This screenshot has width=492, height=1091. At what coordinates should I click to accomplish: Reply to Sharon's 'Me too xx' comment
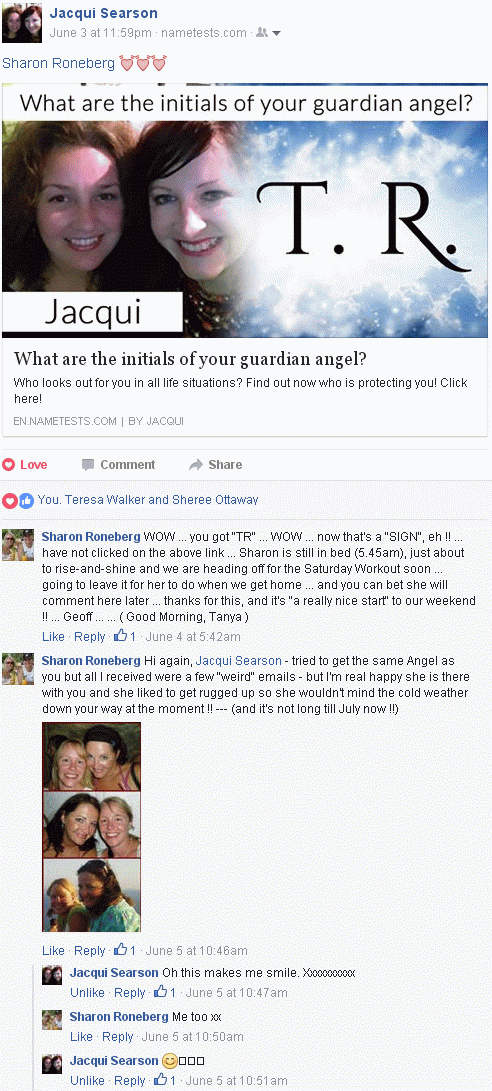pos(117,1037)
